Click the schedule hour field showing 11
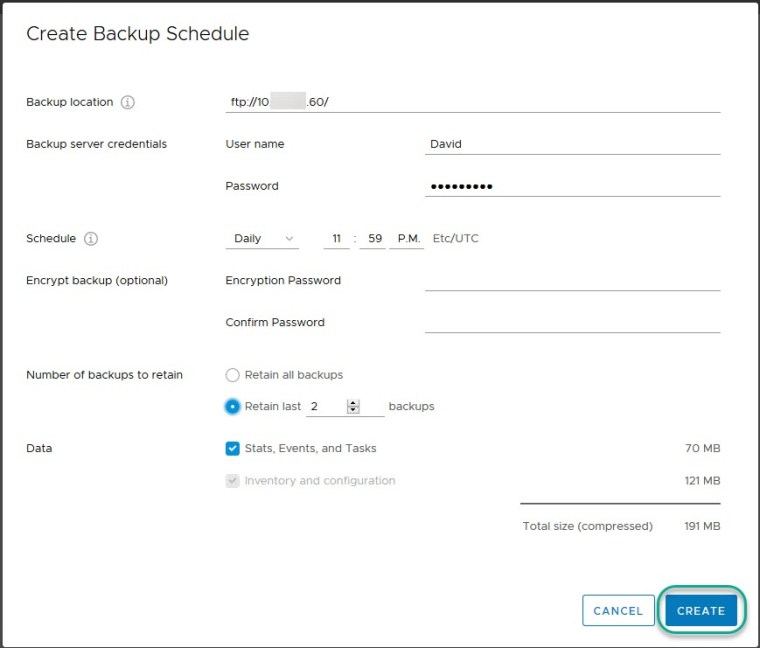Screen dimensions: 760x648 [336, 238]
